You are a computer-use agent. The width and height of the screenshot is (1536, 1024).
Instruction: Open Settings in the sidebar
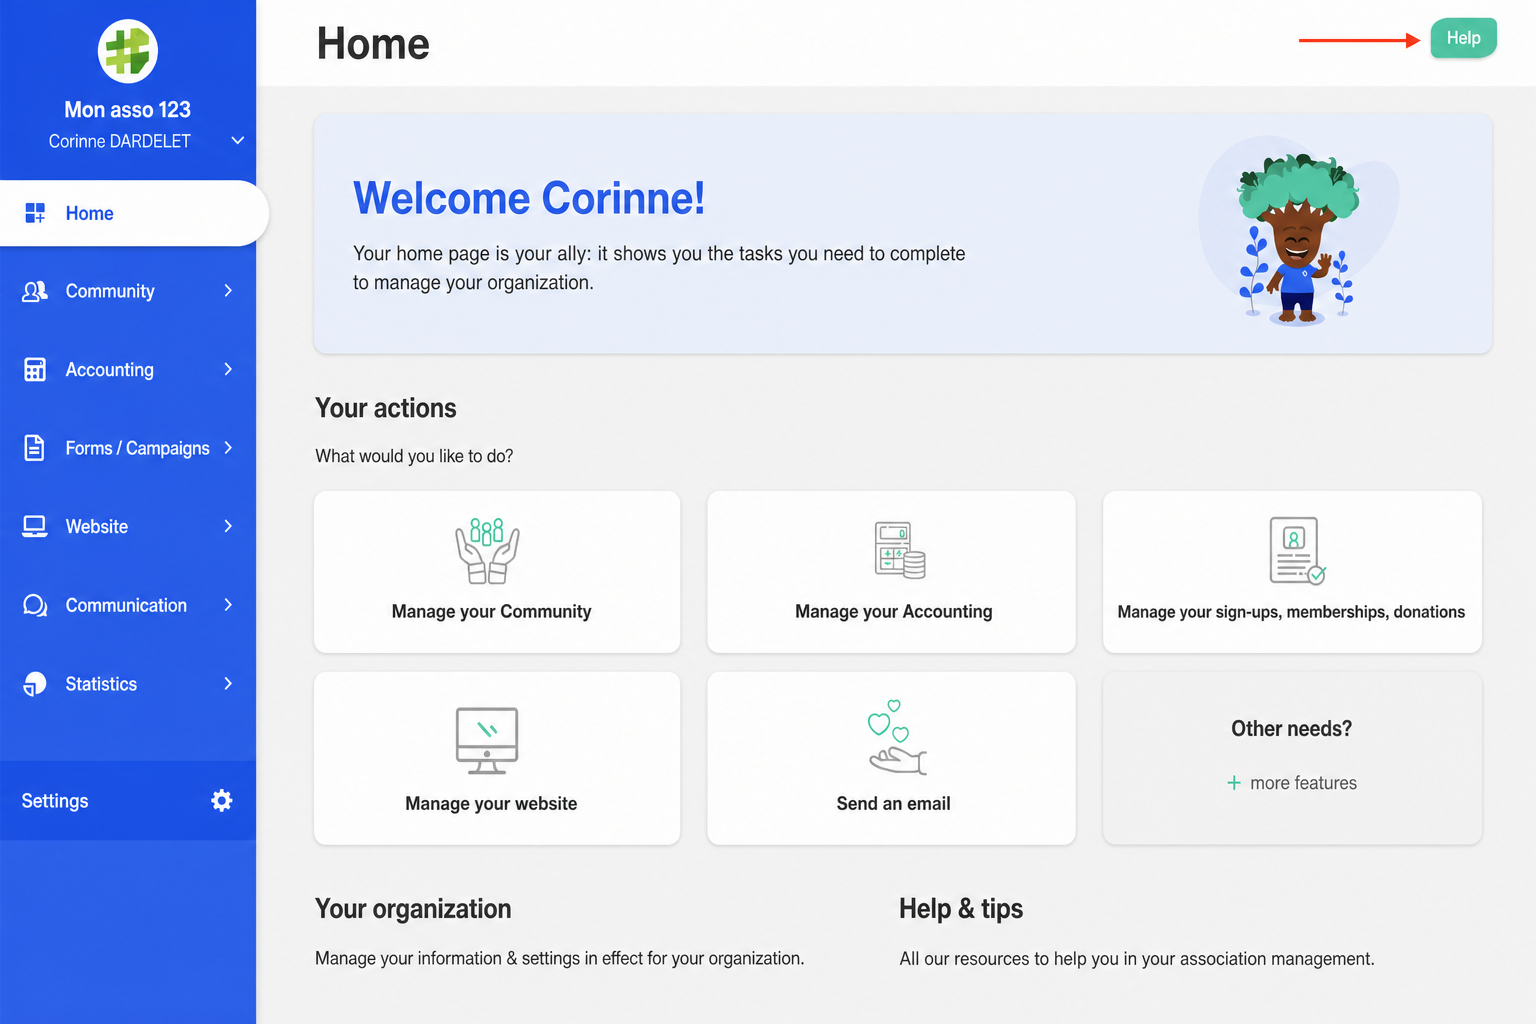(128, 800)
